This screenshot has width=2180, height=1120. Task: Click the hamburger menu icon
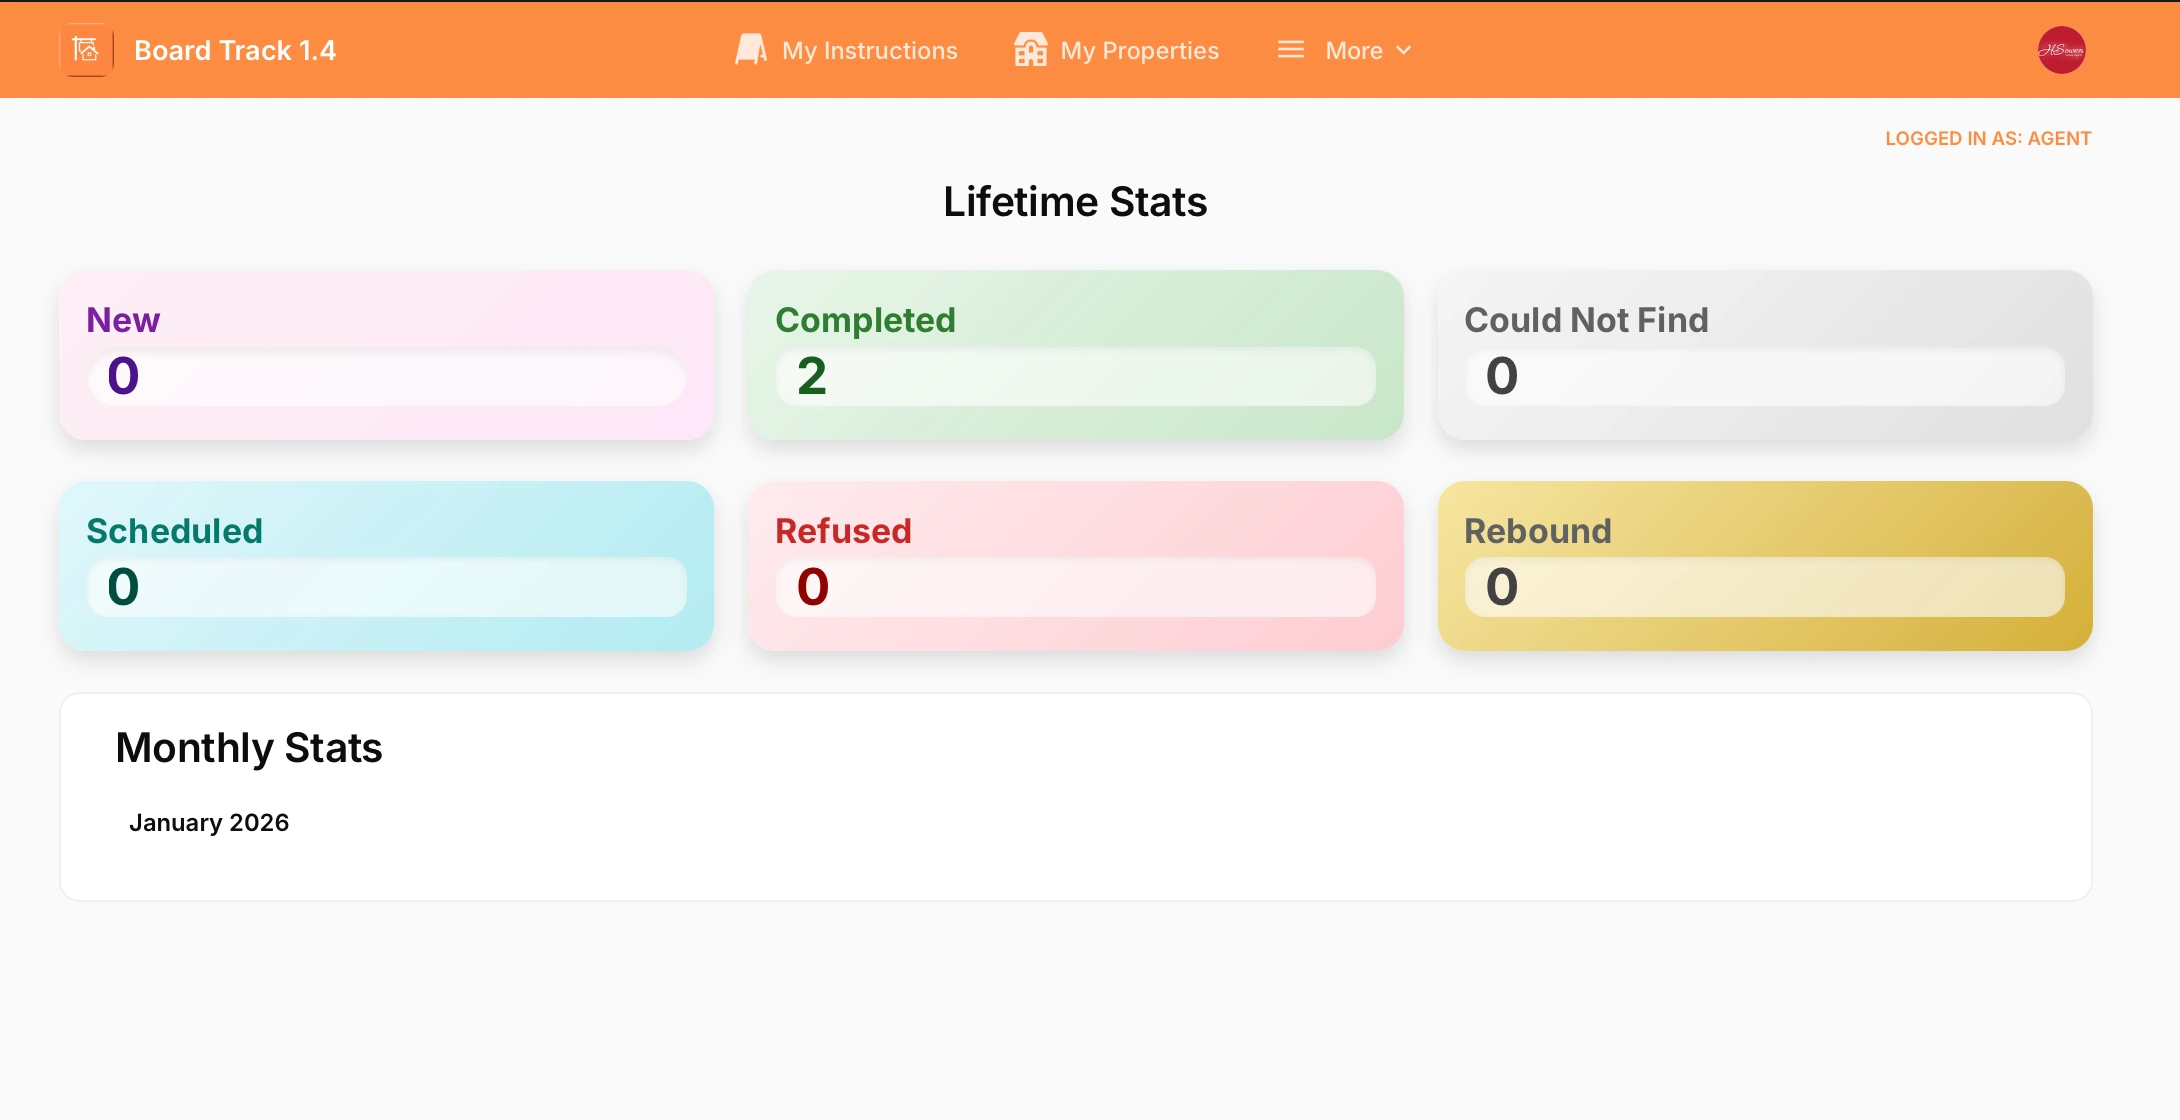(1290, 50)
